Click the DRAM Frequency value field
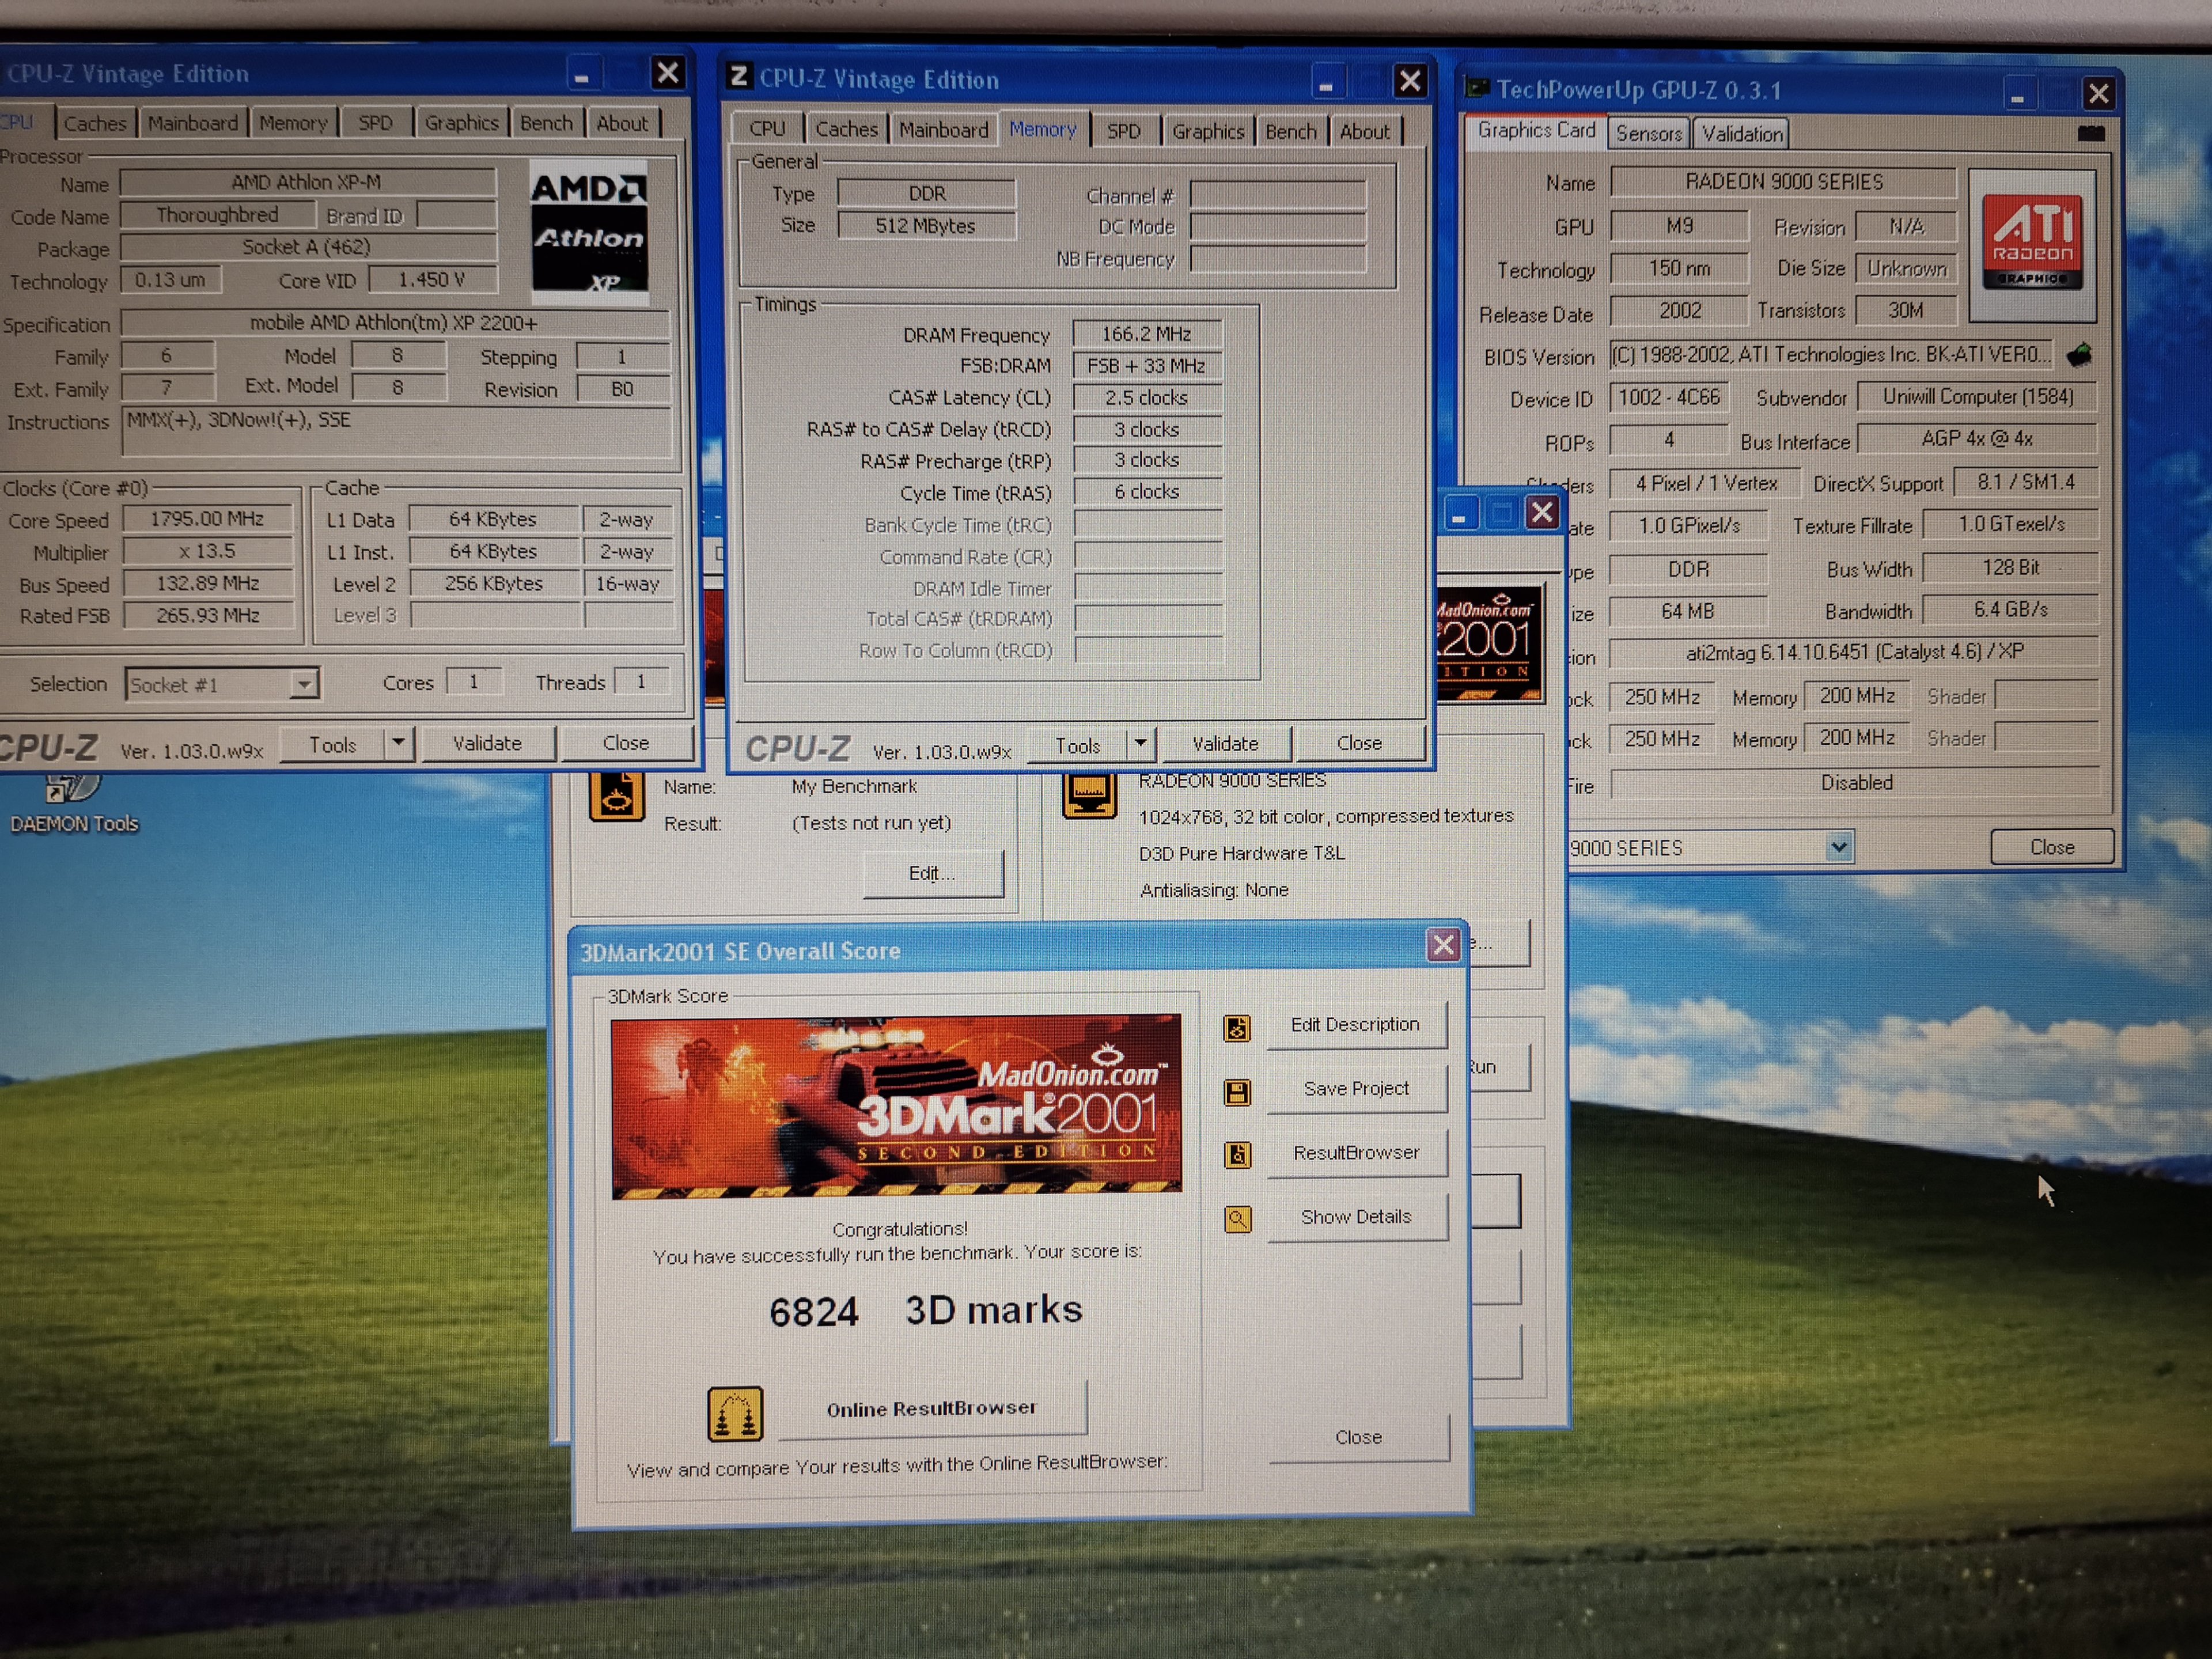Viewport: 2212px width, 1659px height. click(1146, 334)
